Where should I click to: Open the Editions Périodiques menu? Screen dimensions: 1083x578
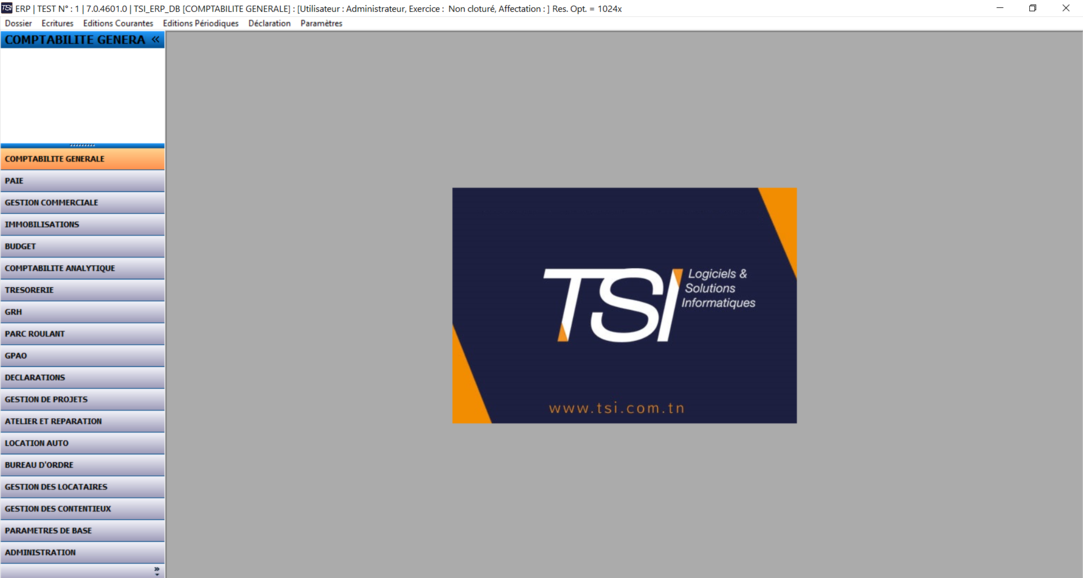200,23
